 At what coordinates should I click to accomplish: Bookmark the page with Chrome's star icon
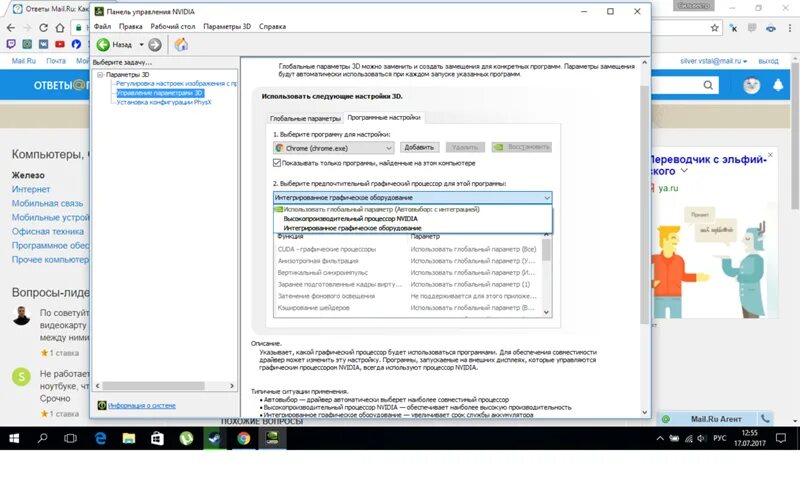[x=714, y=28]
